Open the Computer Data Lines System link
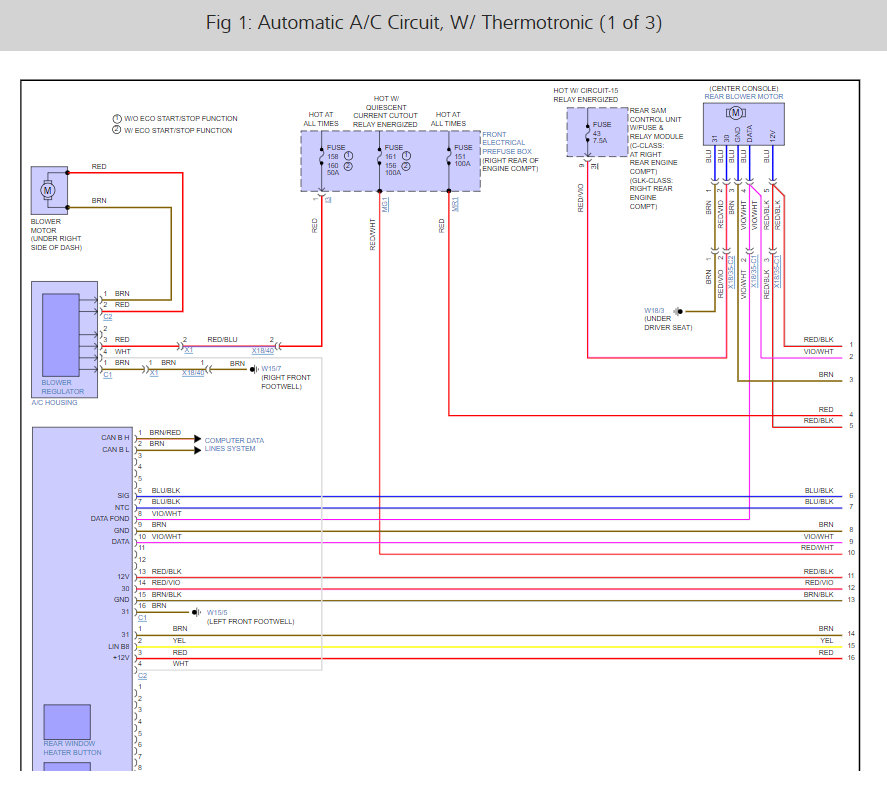Viewport: 887px width, 794px height. [234, 444]
